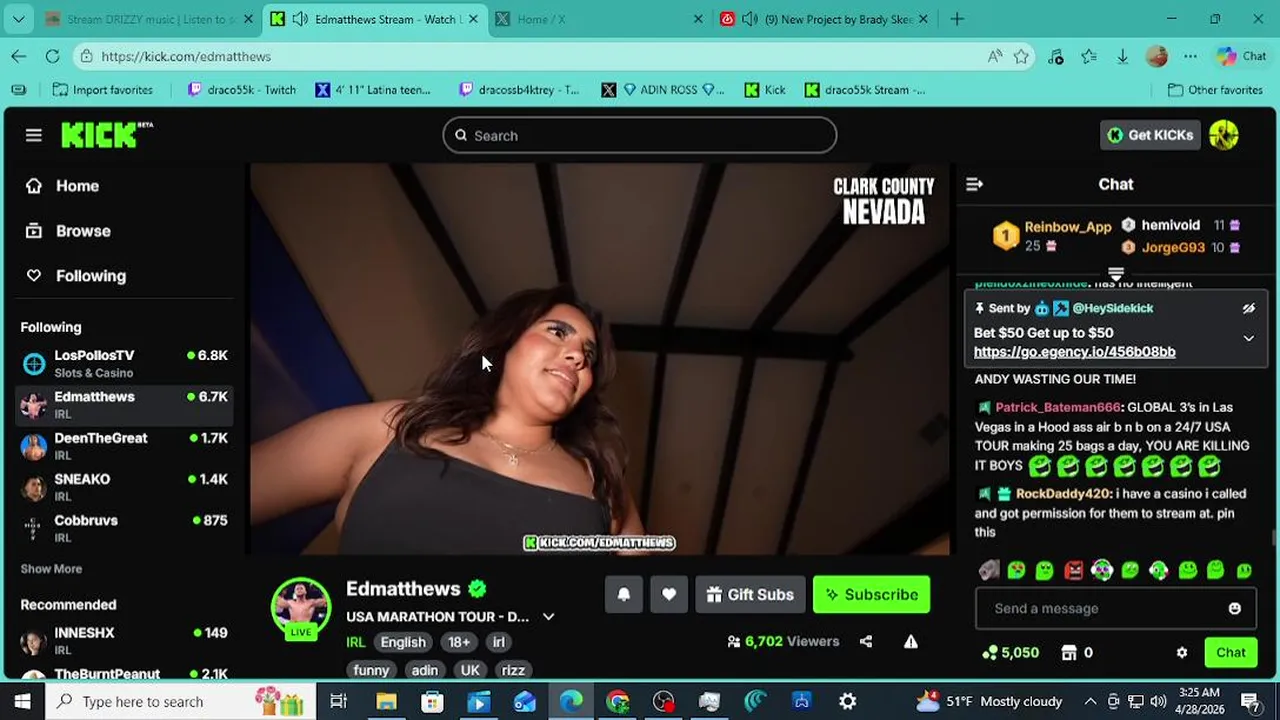Open the IRL category link
This screenshot has height=720, width=1280.
pyautogui.click(x=356, y=642)
